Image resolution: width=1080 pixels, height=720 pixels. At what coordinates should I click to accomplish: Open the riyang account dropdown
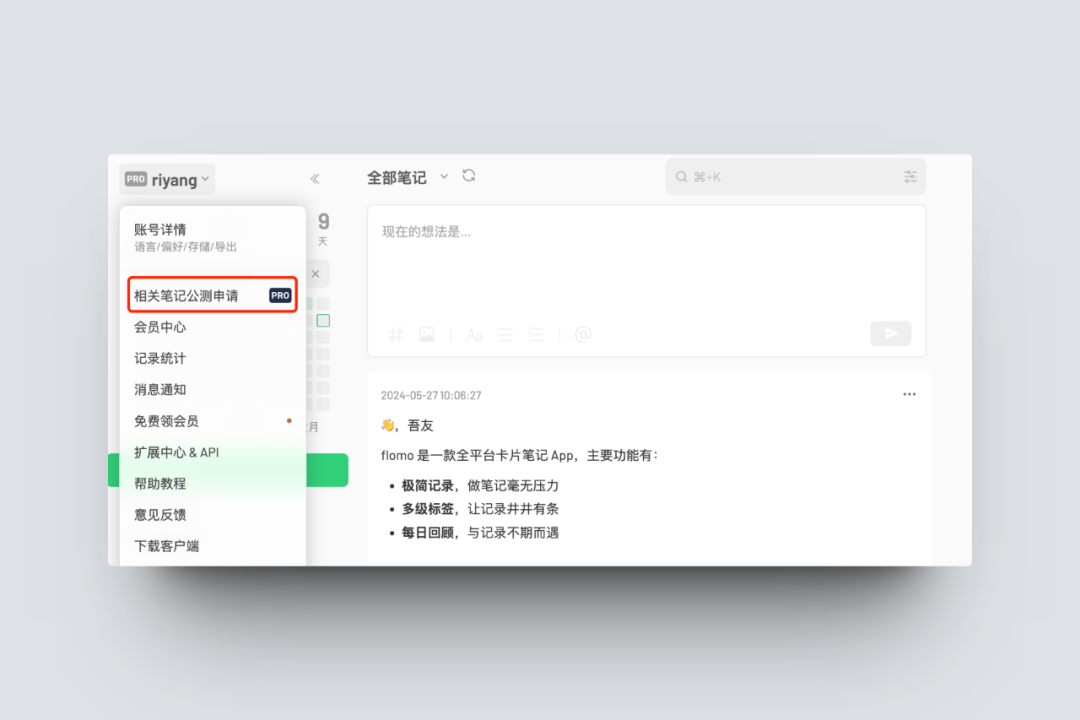(x=167, y=180)
